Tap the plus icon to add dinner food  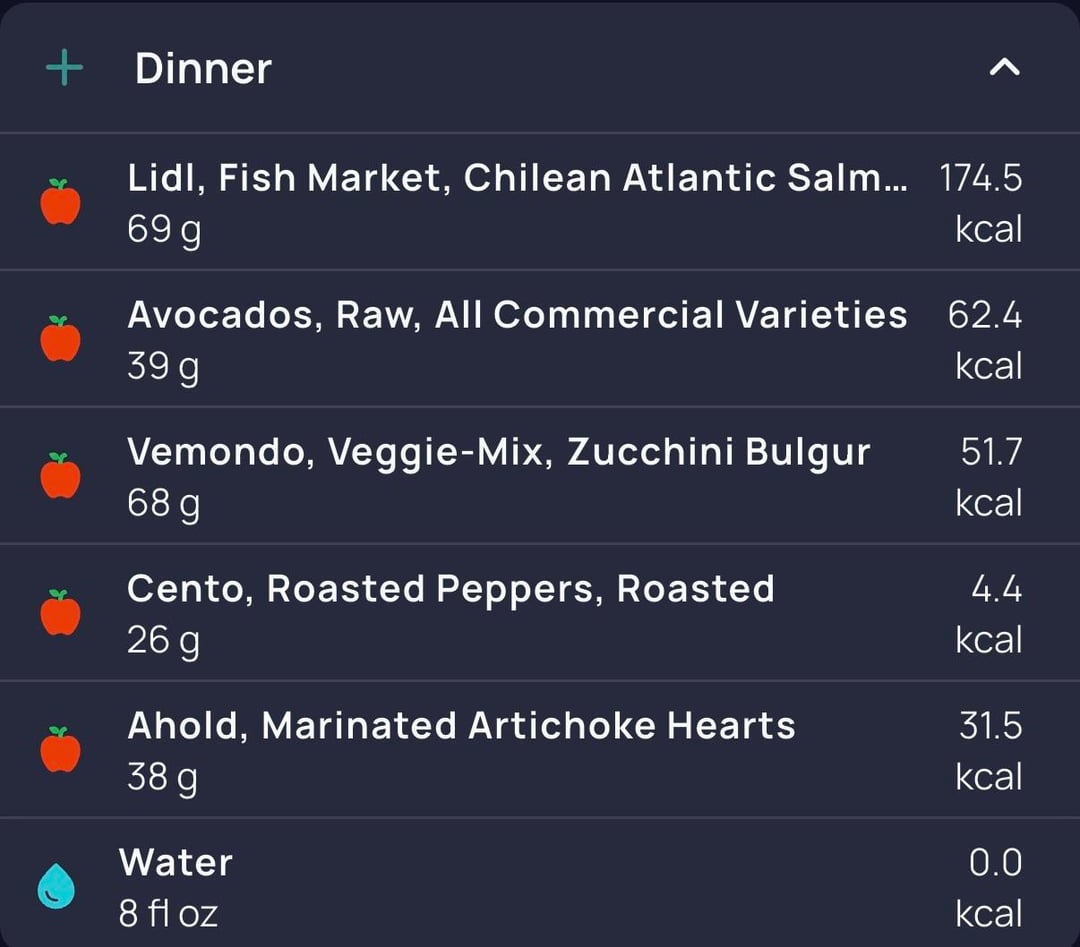(64, 69)
